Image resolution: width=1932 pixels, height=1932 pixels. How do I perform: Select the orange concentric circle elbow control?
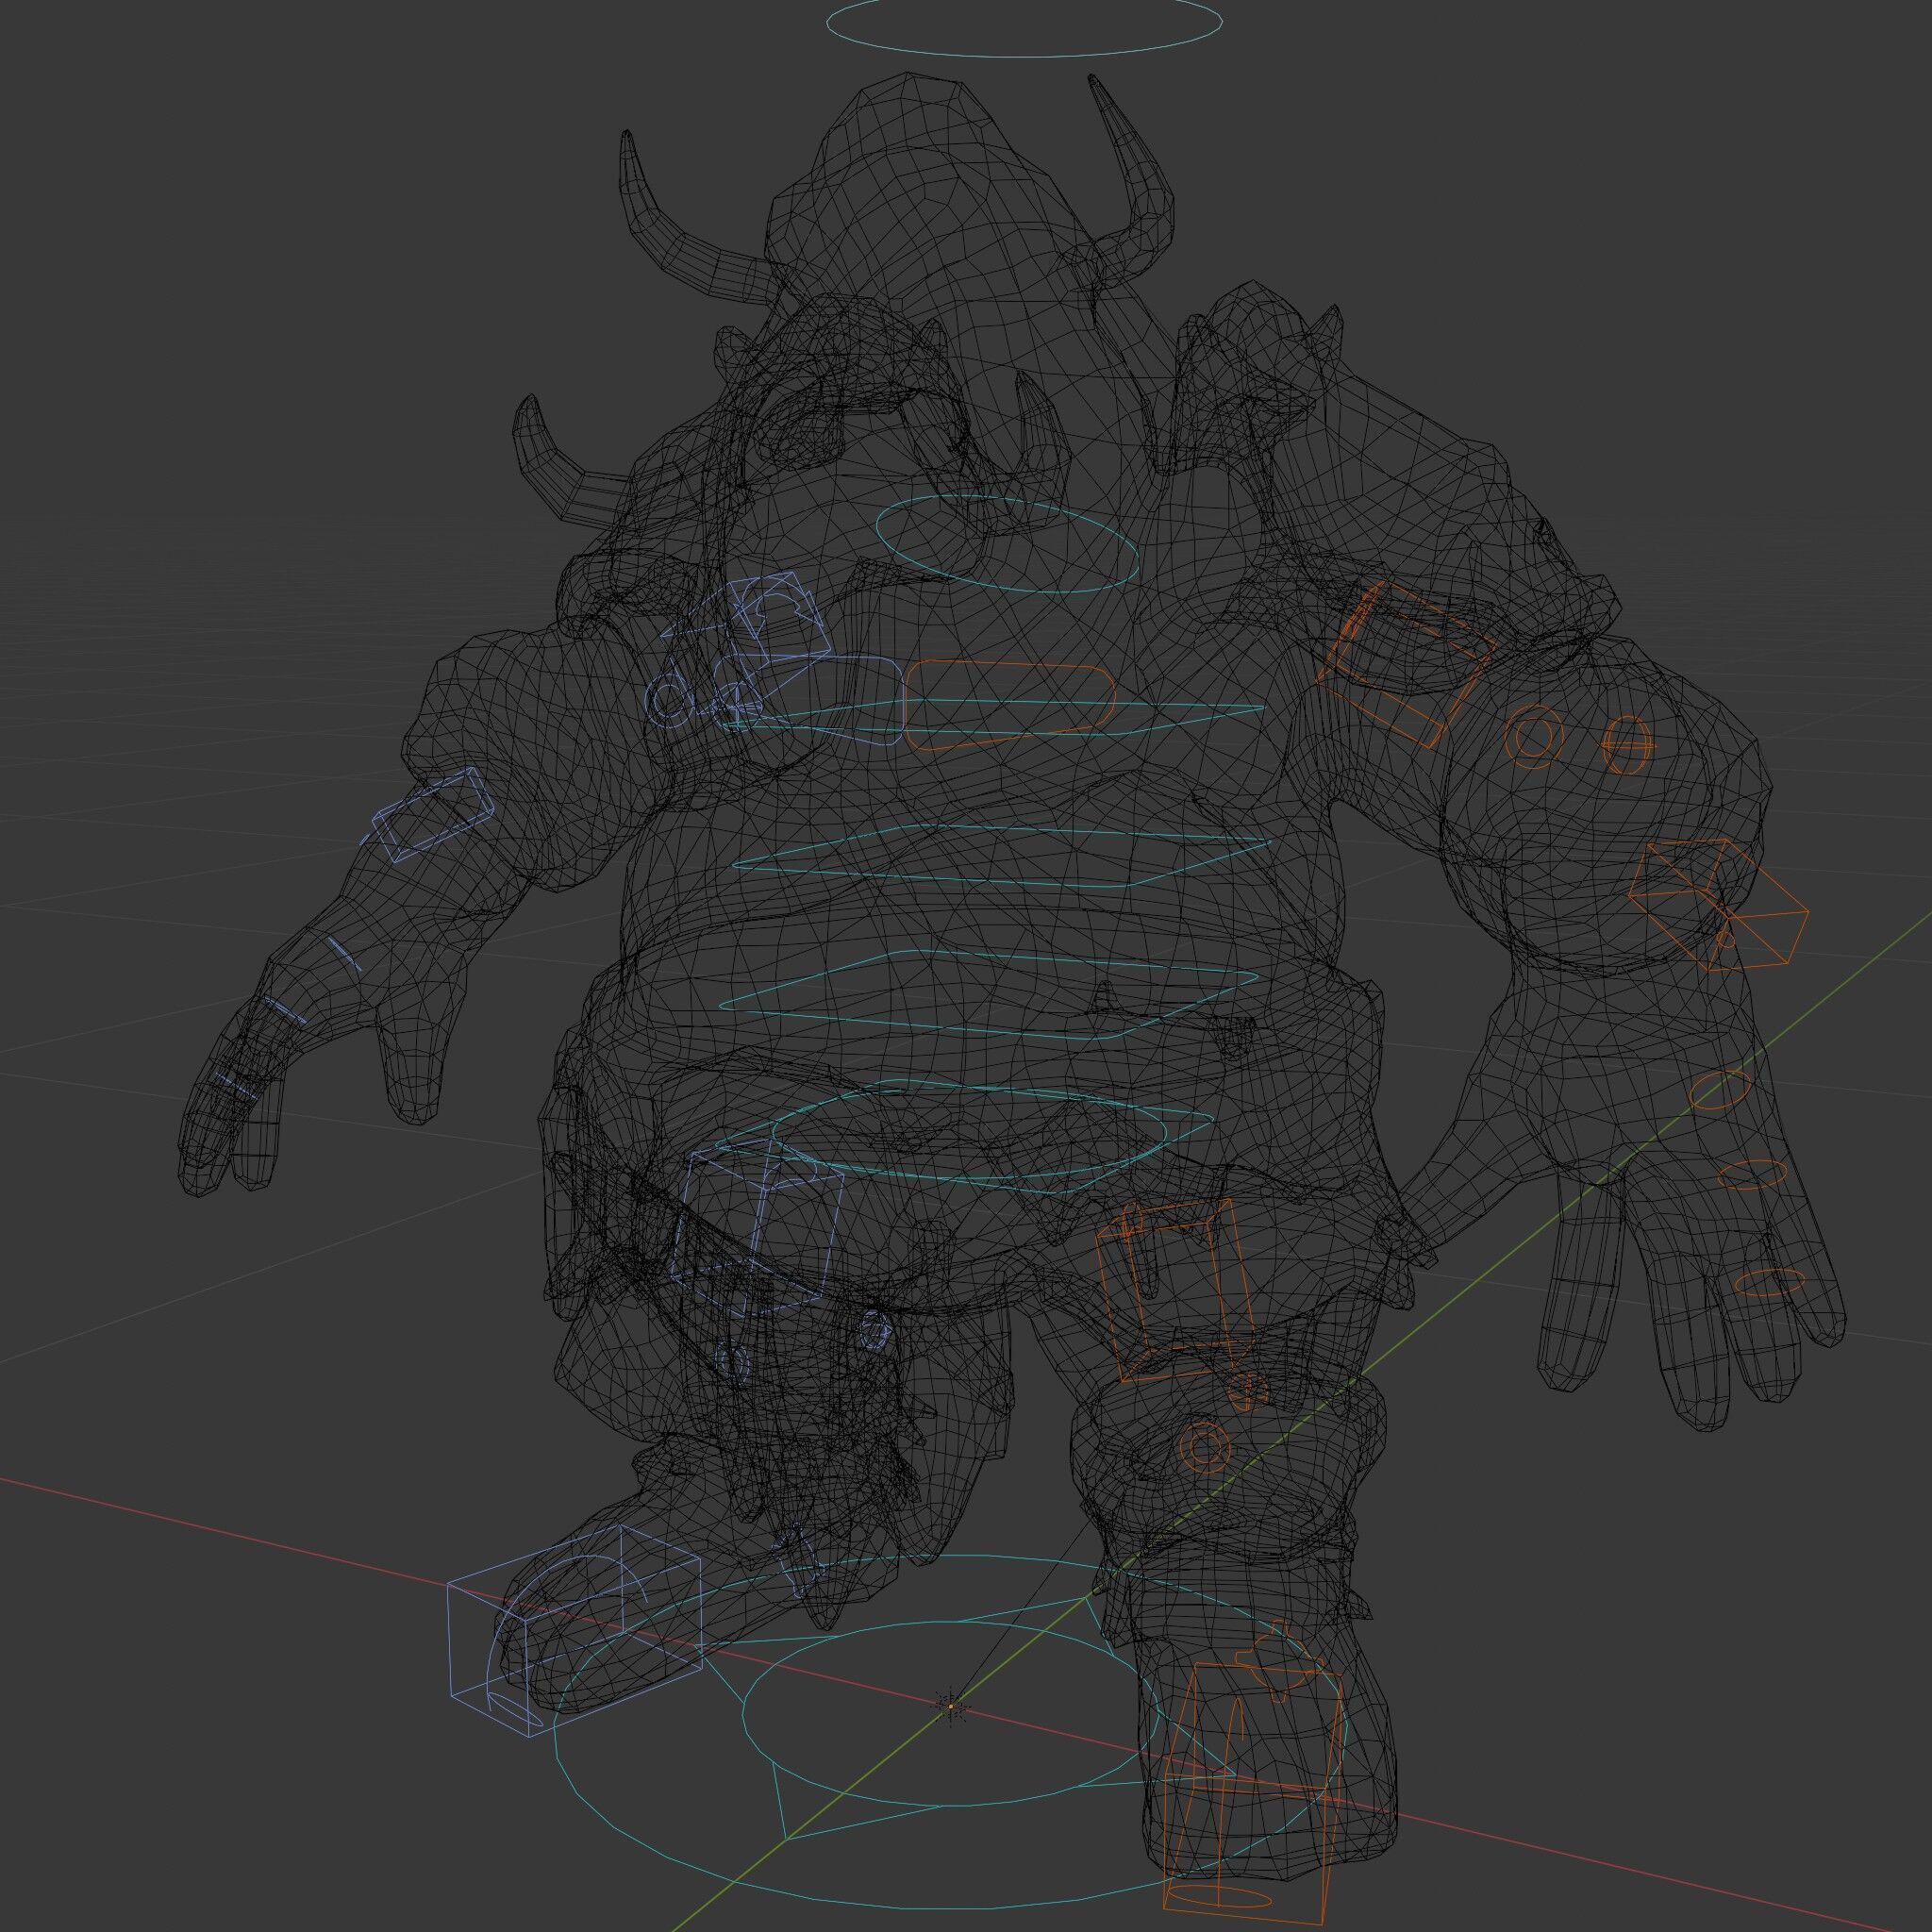(x=1533, y=736)
